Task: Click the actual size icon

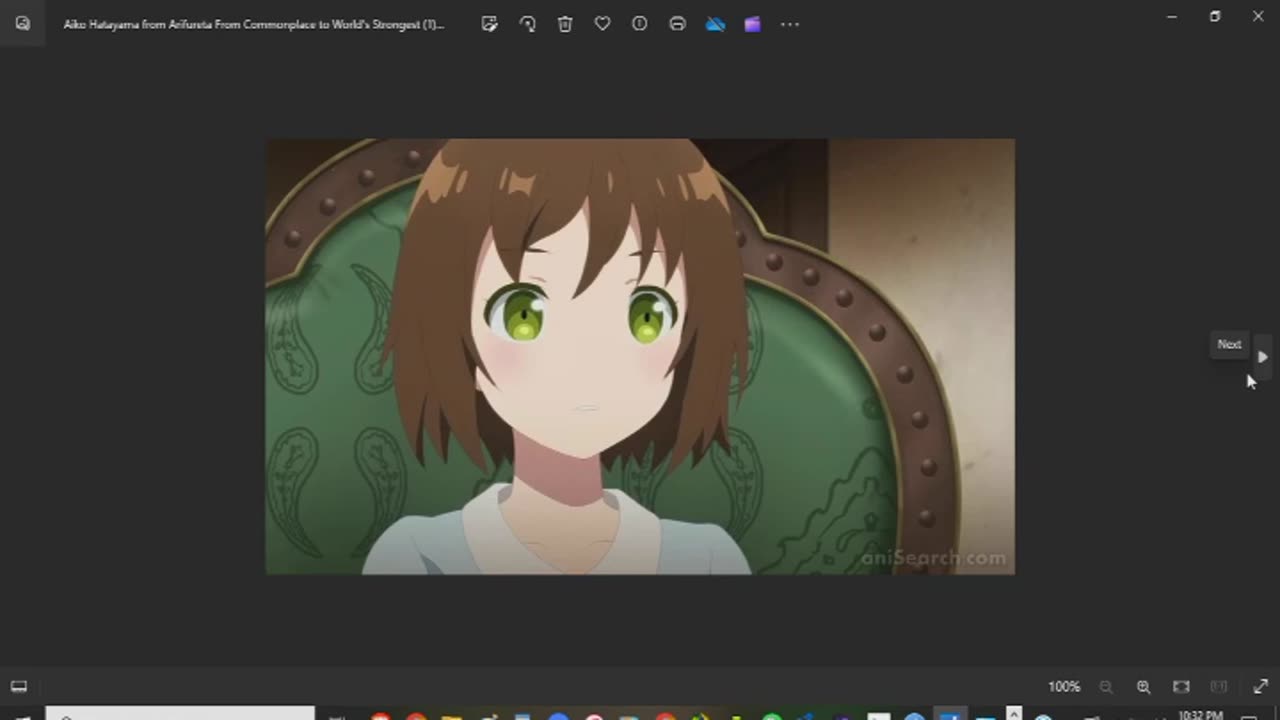Action: coord(1219,687)
